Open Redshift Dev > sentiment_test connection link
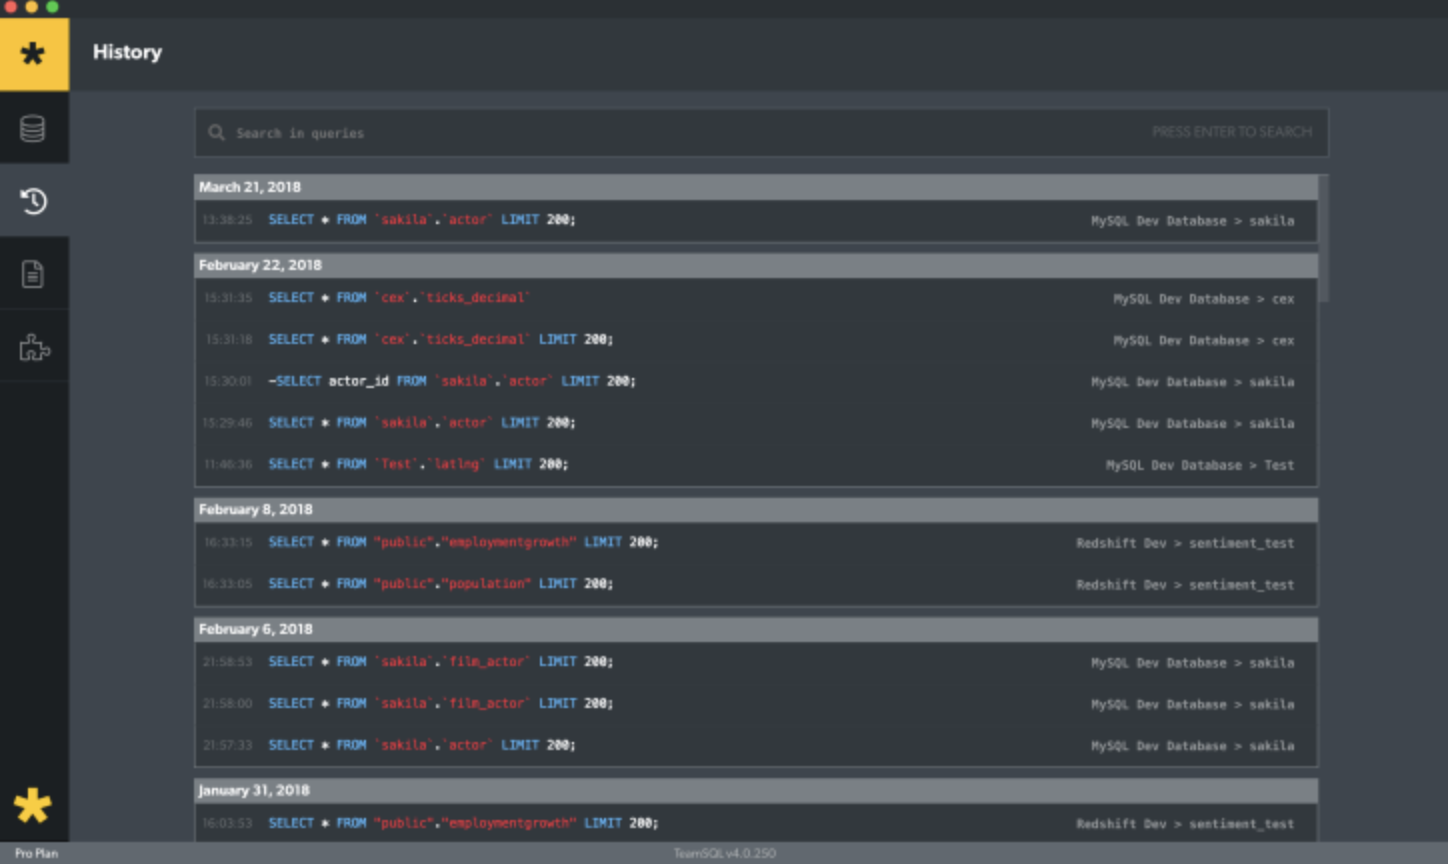The height and width of the screenshot is (864, 1448). 1185,543
